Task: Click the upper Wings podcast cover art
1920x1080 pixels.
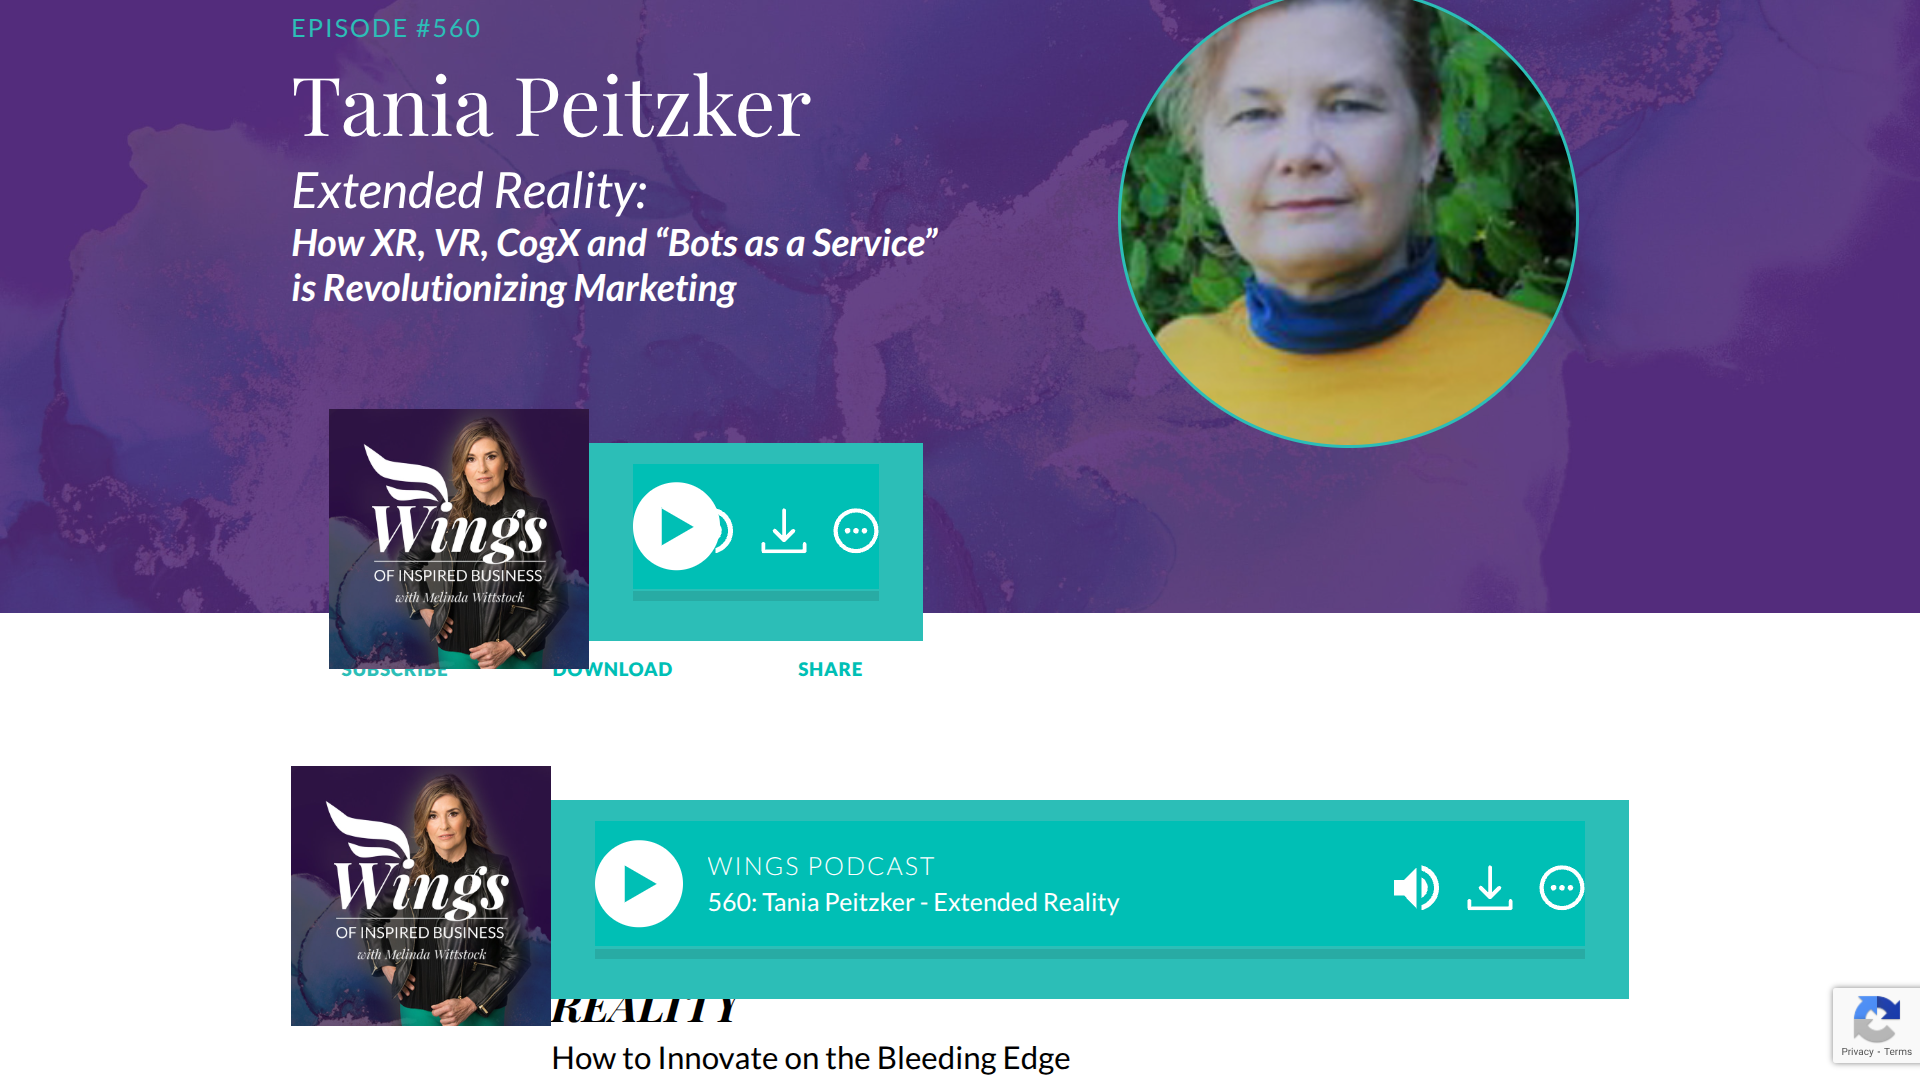Action: tap(459, 539)
